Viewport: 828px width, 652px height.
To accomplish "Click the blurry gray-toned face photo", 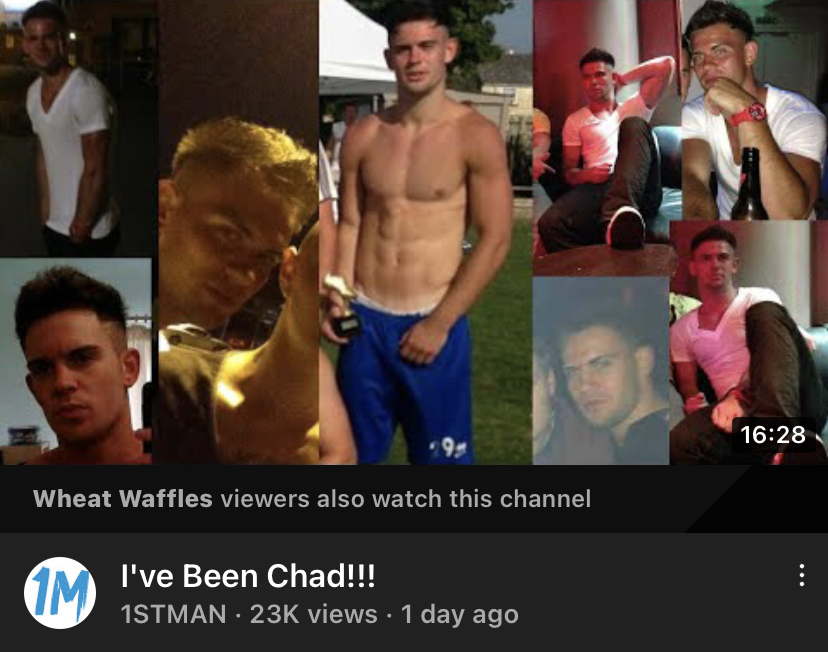I will point(601,371).
